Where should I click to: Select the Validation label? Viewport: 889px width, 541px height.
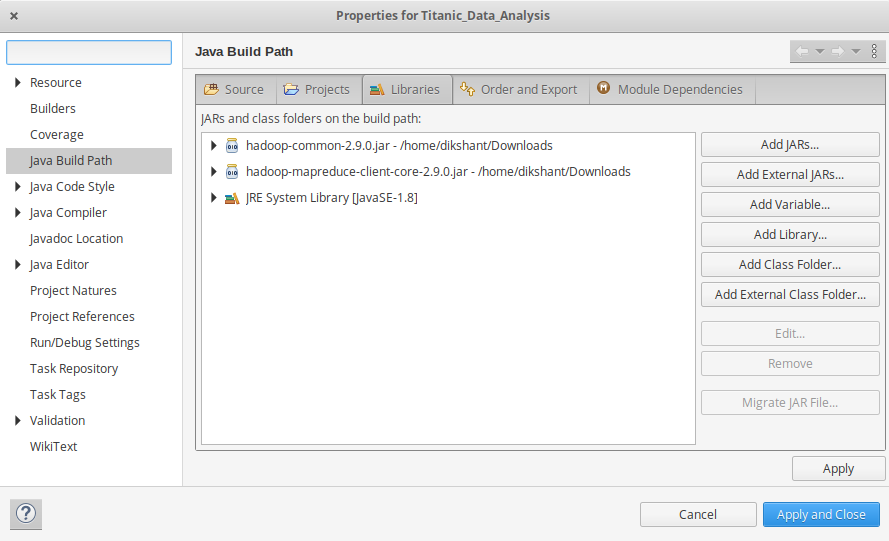[x=57, y=421]
